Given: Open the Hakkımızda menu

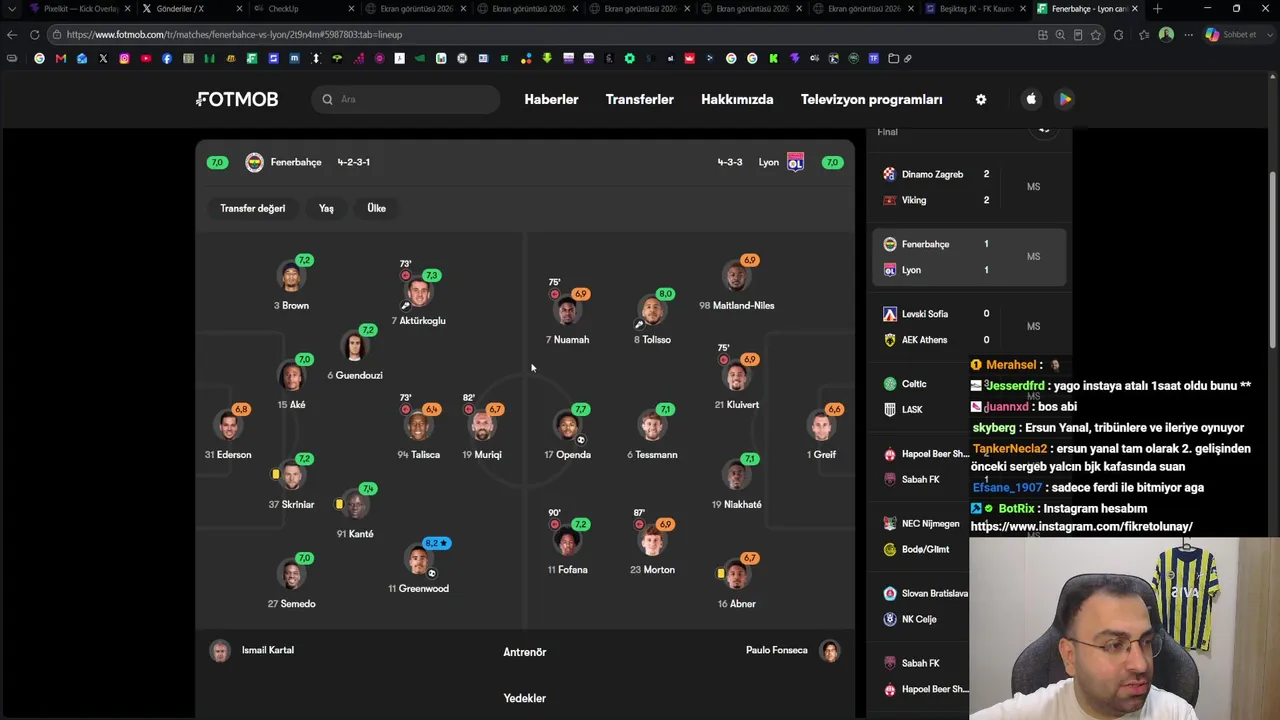Looking at the screenshot, I should 737,99.
